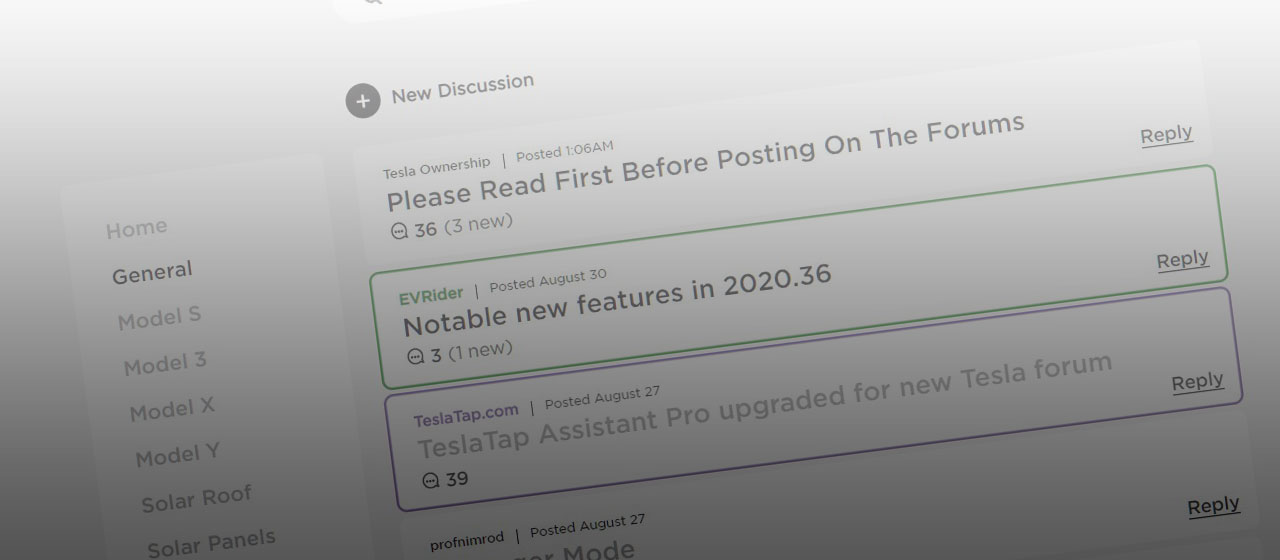
Task: Select Solar Panels in sidebar
Action: [211, 544]
